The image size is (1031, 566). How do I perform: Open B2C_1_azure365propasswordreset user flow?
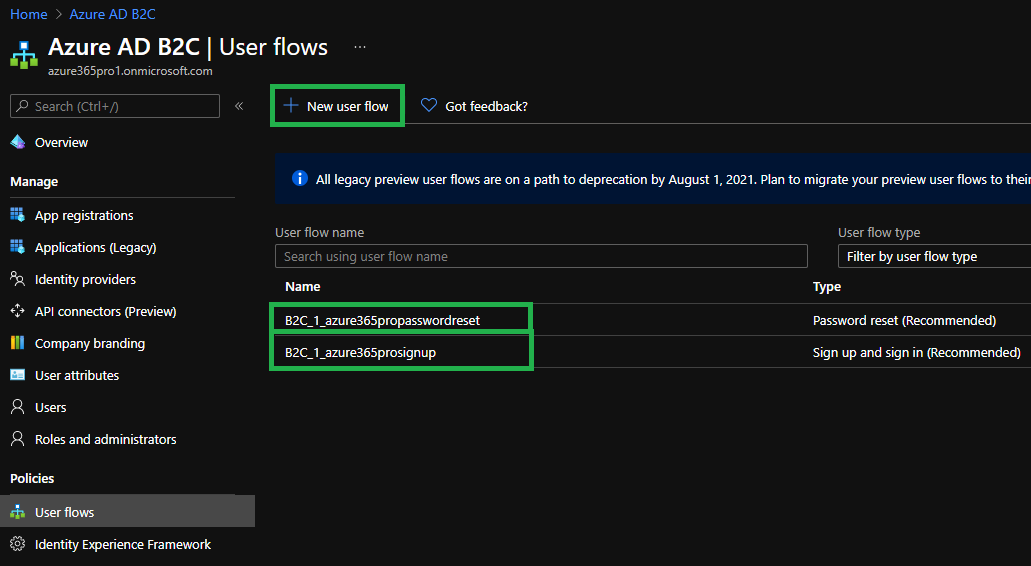point(382,320)
